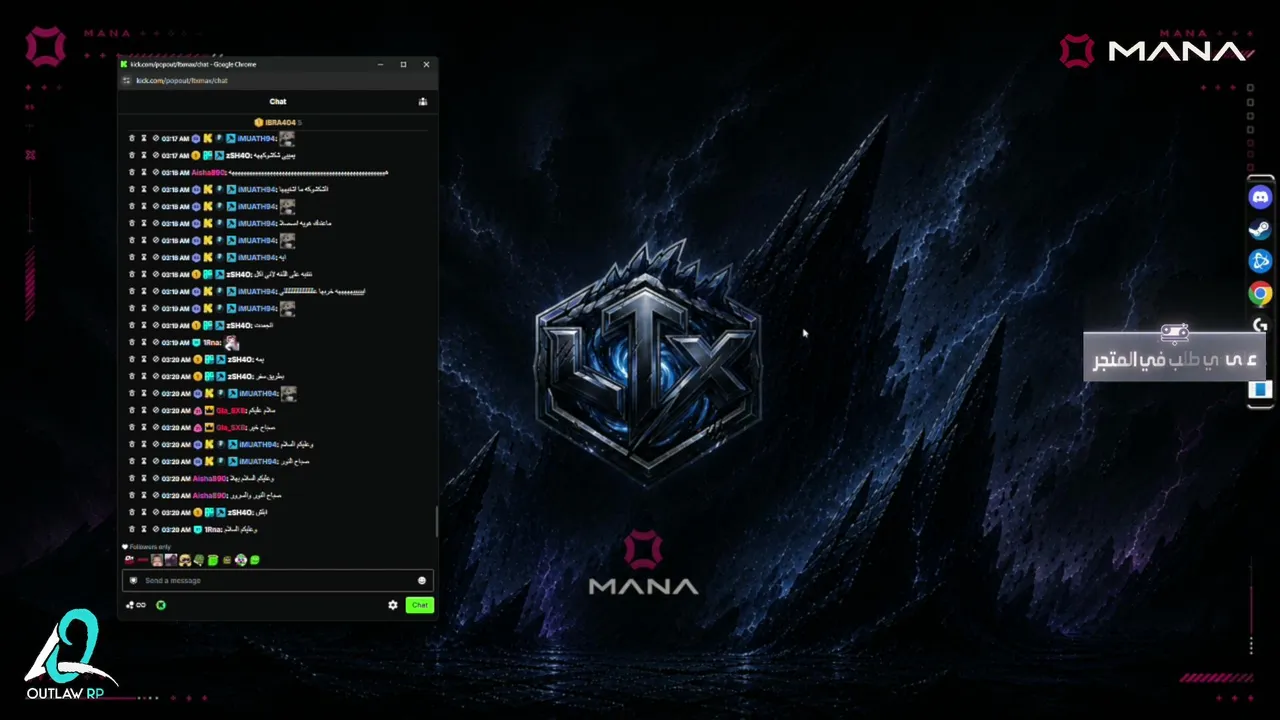Click the shield icon inside message box
The height and width of the screenshot is (720, 1280).
[x=133, y=580]
